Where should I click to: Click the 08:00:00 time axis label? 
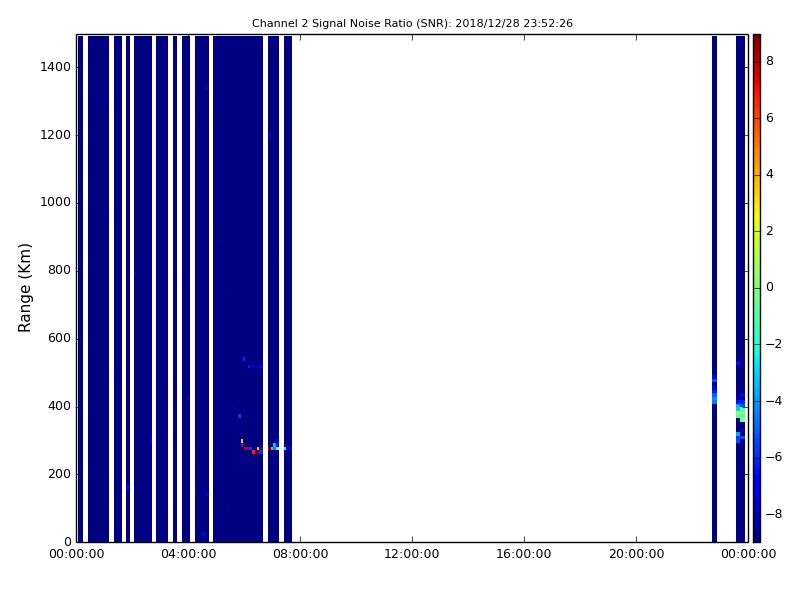[x=301, y=554]
